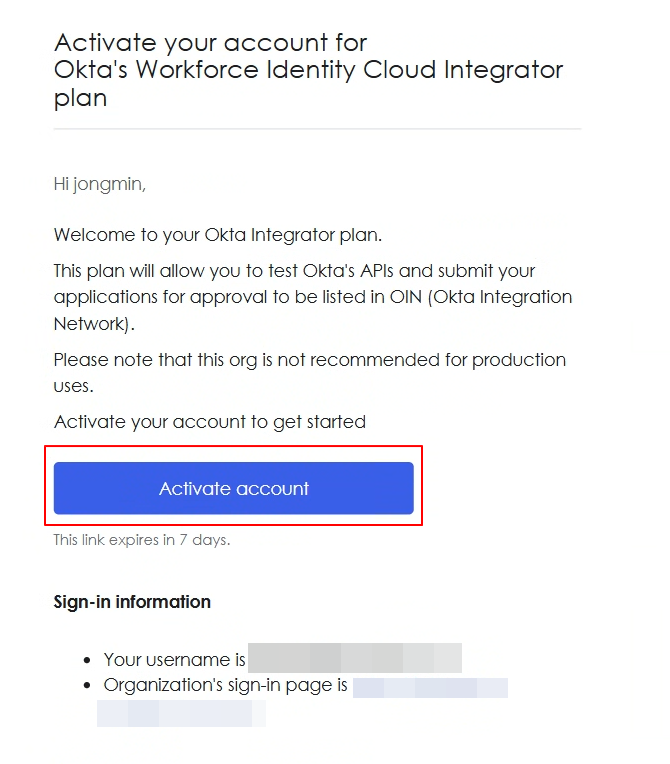Click the blue Activate account button
This screenshot has width=670, height=764.
(x=233, y=488)
